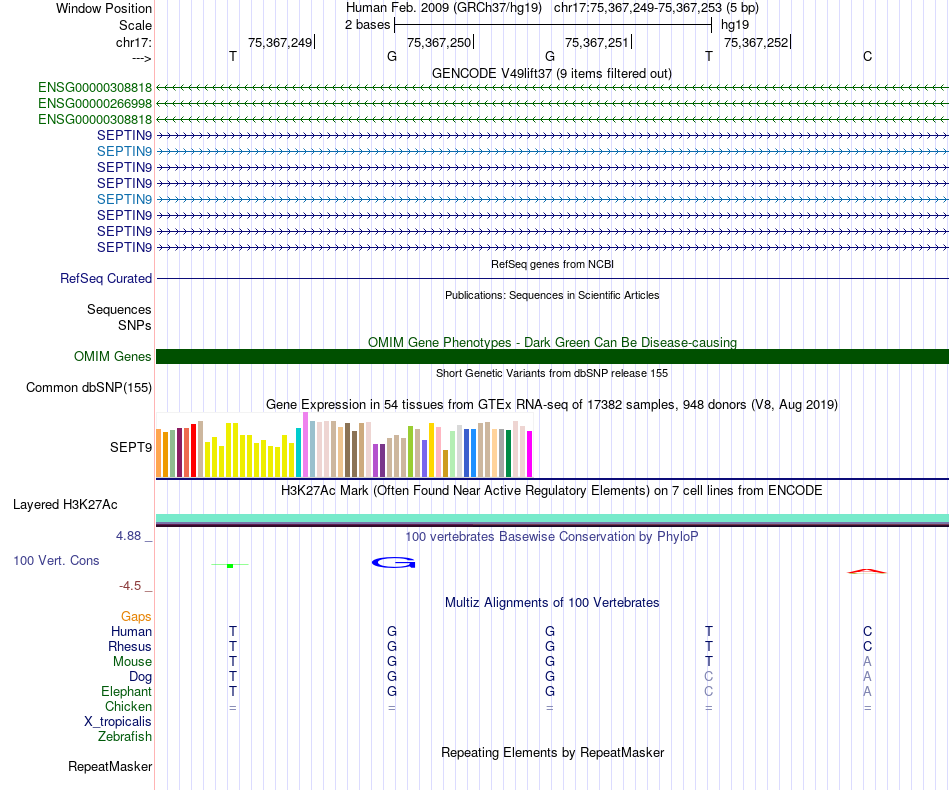This screenshot has width=950, height=790.
Task: Open Short Genetic Variants from dbSNP release 155
Action: click(552, 373)
